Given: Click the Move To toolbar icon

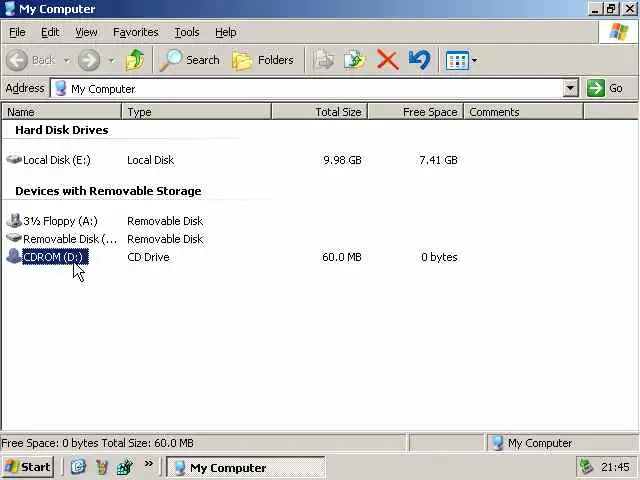Looking at the screenshot, I should (324, 60).
